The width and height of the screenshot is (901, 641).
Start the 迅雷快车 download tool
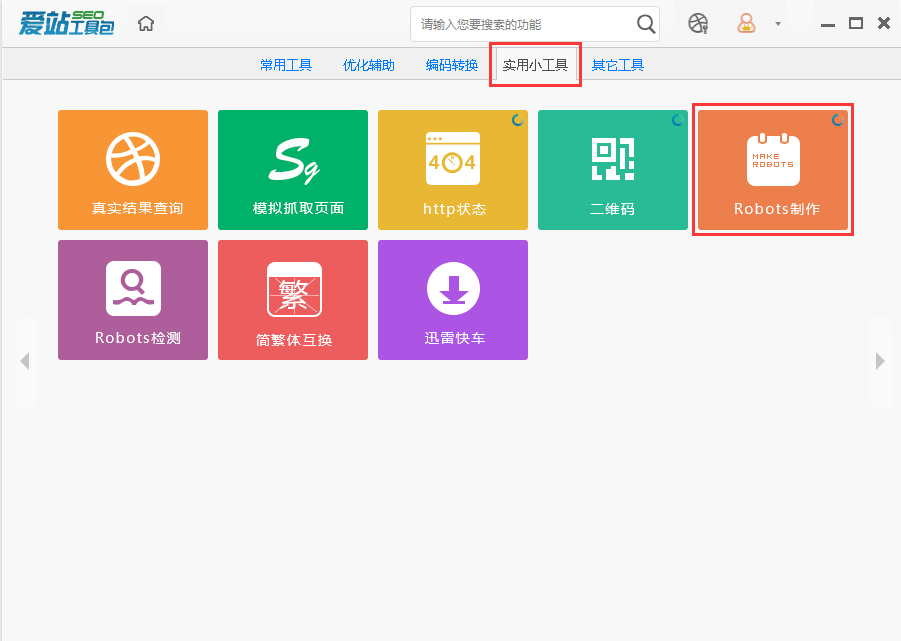point(452,300)
